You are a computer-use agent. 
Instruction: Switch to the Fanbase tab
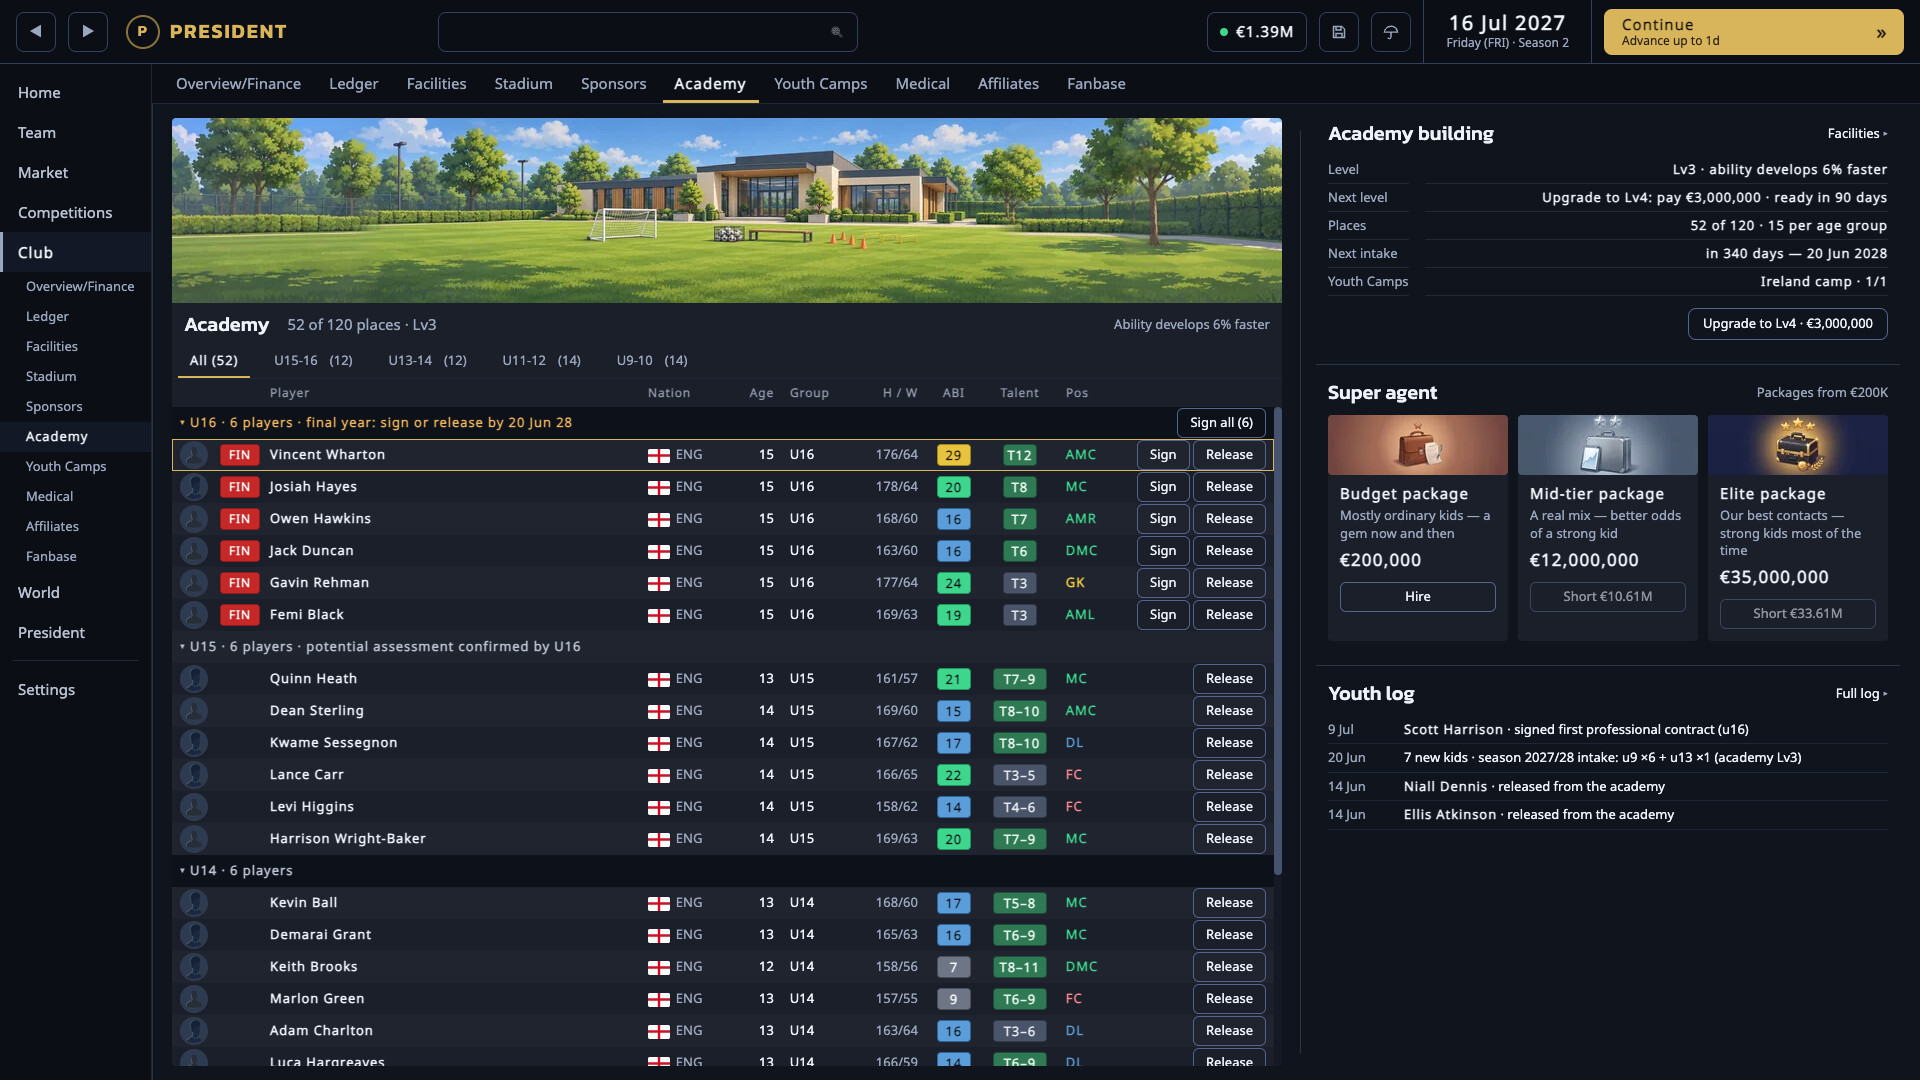[x=1096, y=84]
